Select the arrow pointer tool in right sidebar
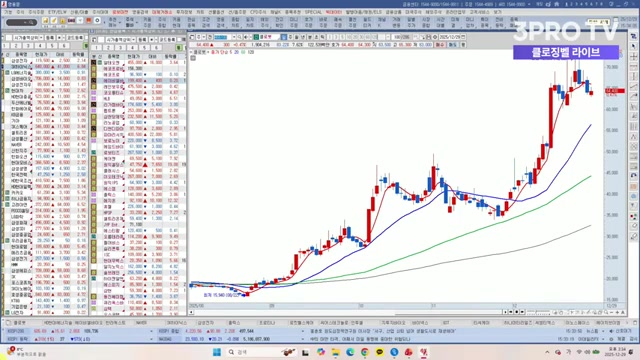This screenshot has height=360, width=640. coord(633,47)
